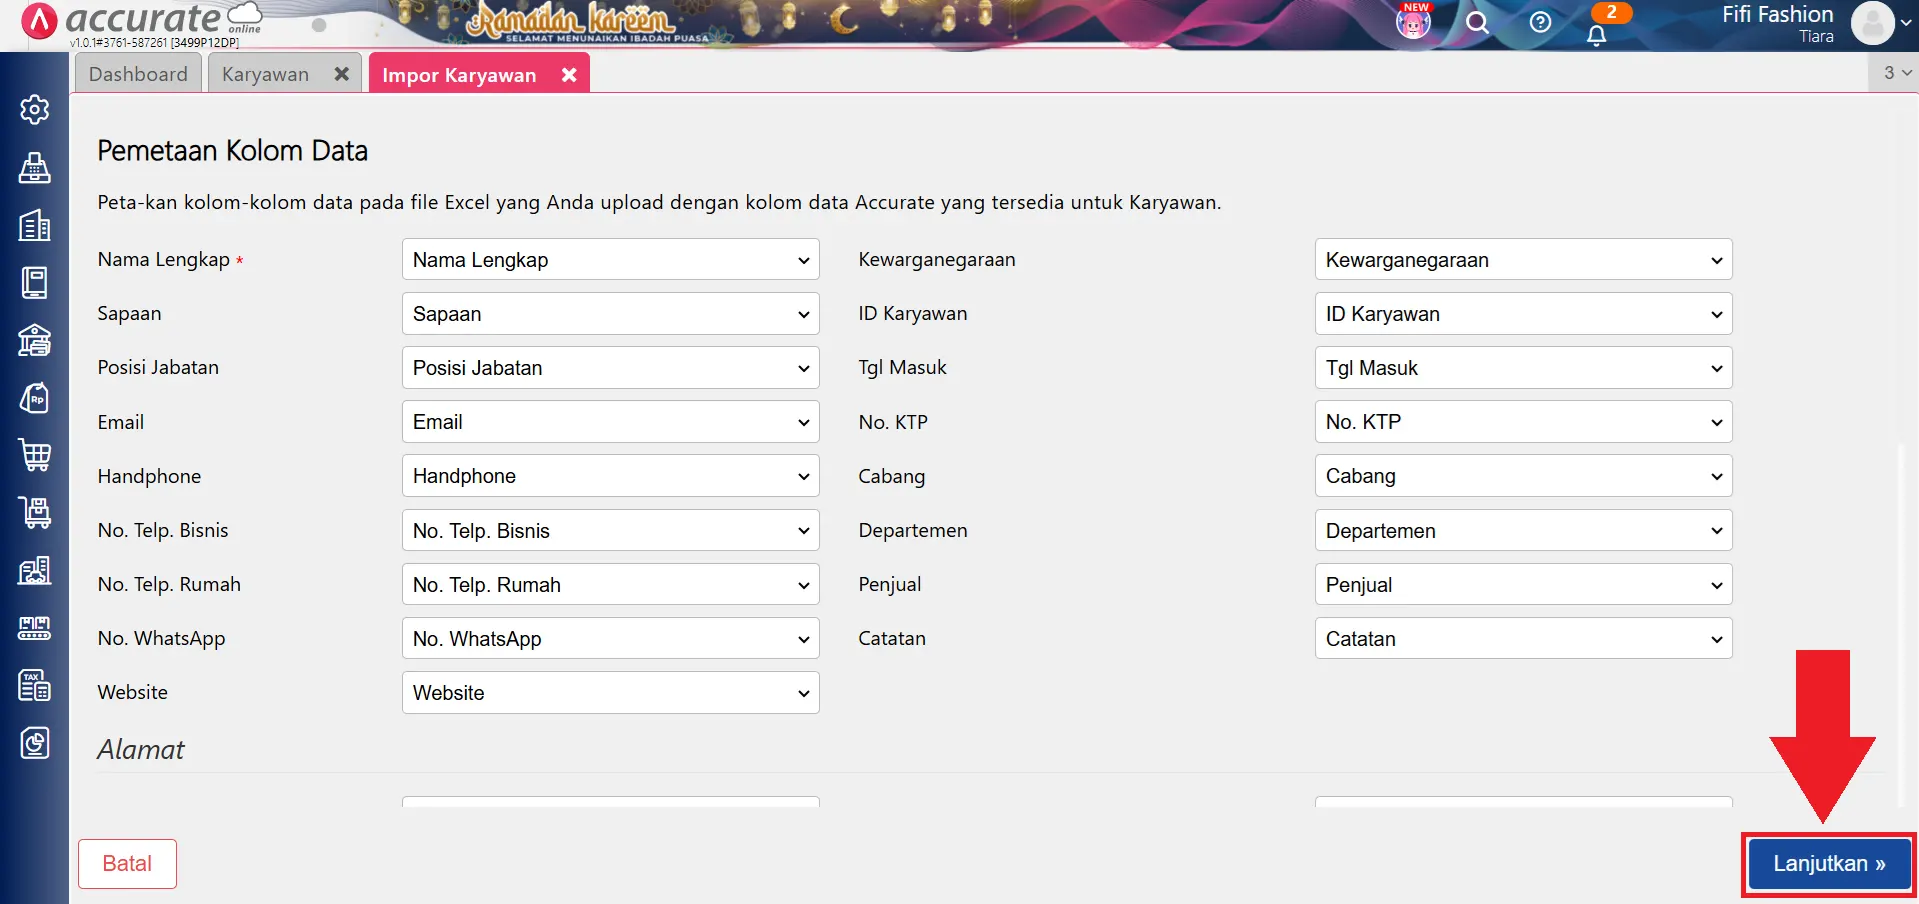Switch to the Karyawan tab

tap(264, 73)
